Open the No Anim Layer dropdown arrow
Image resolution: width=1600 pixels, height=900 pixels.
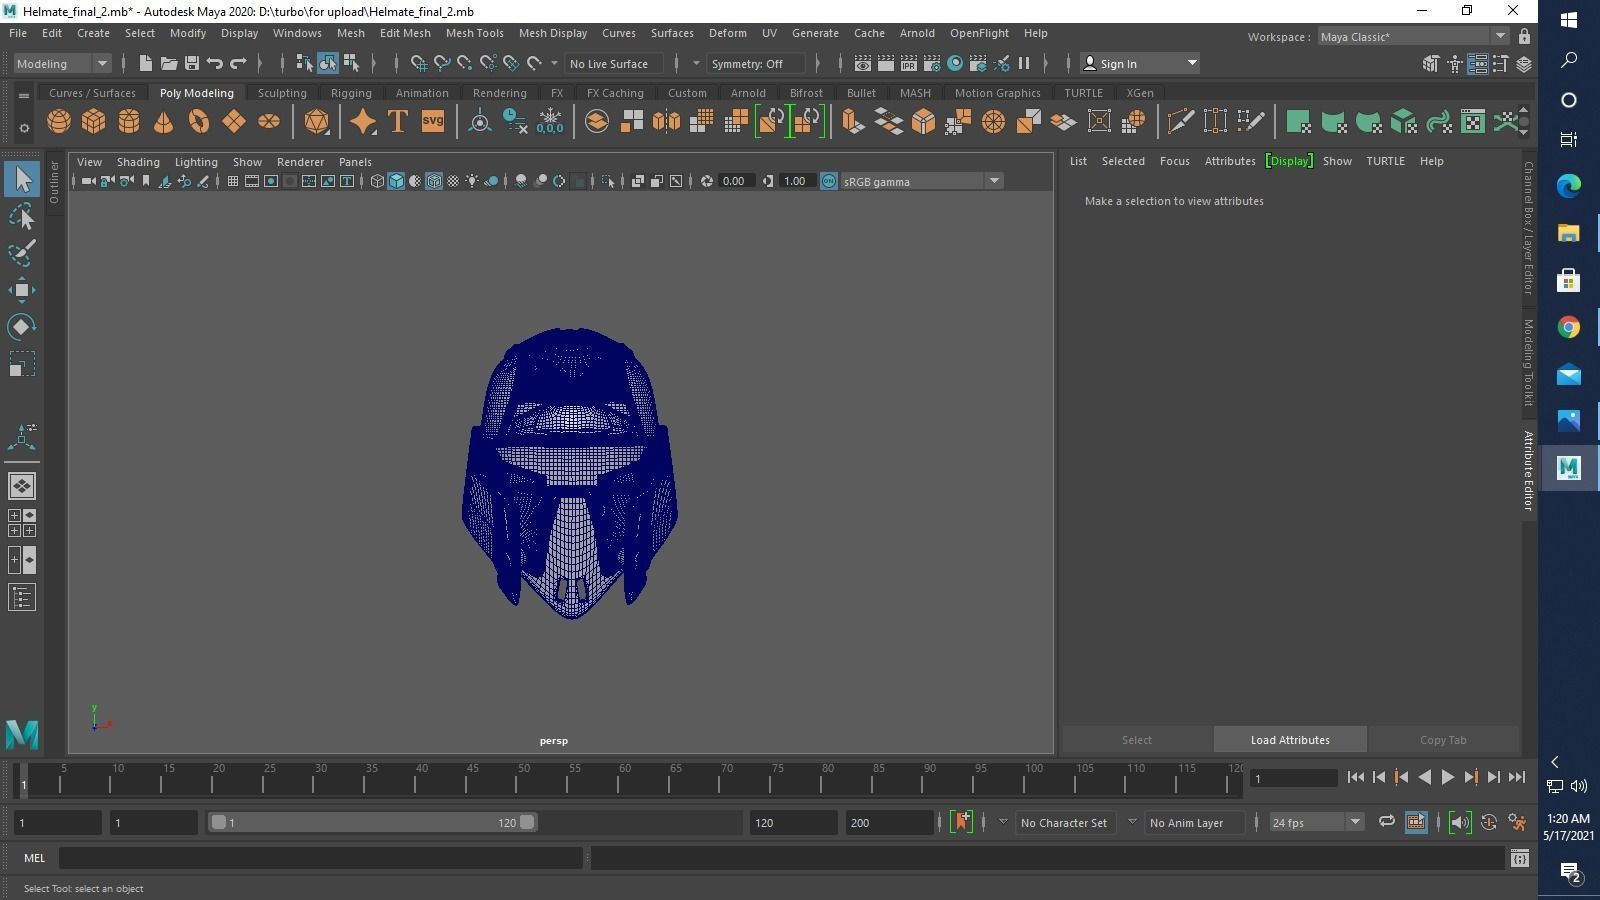coord(1132,822)
